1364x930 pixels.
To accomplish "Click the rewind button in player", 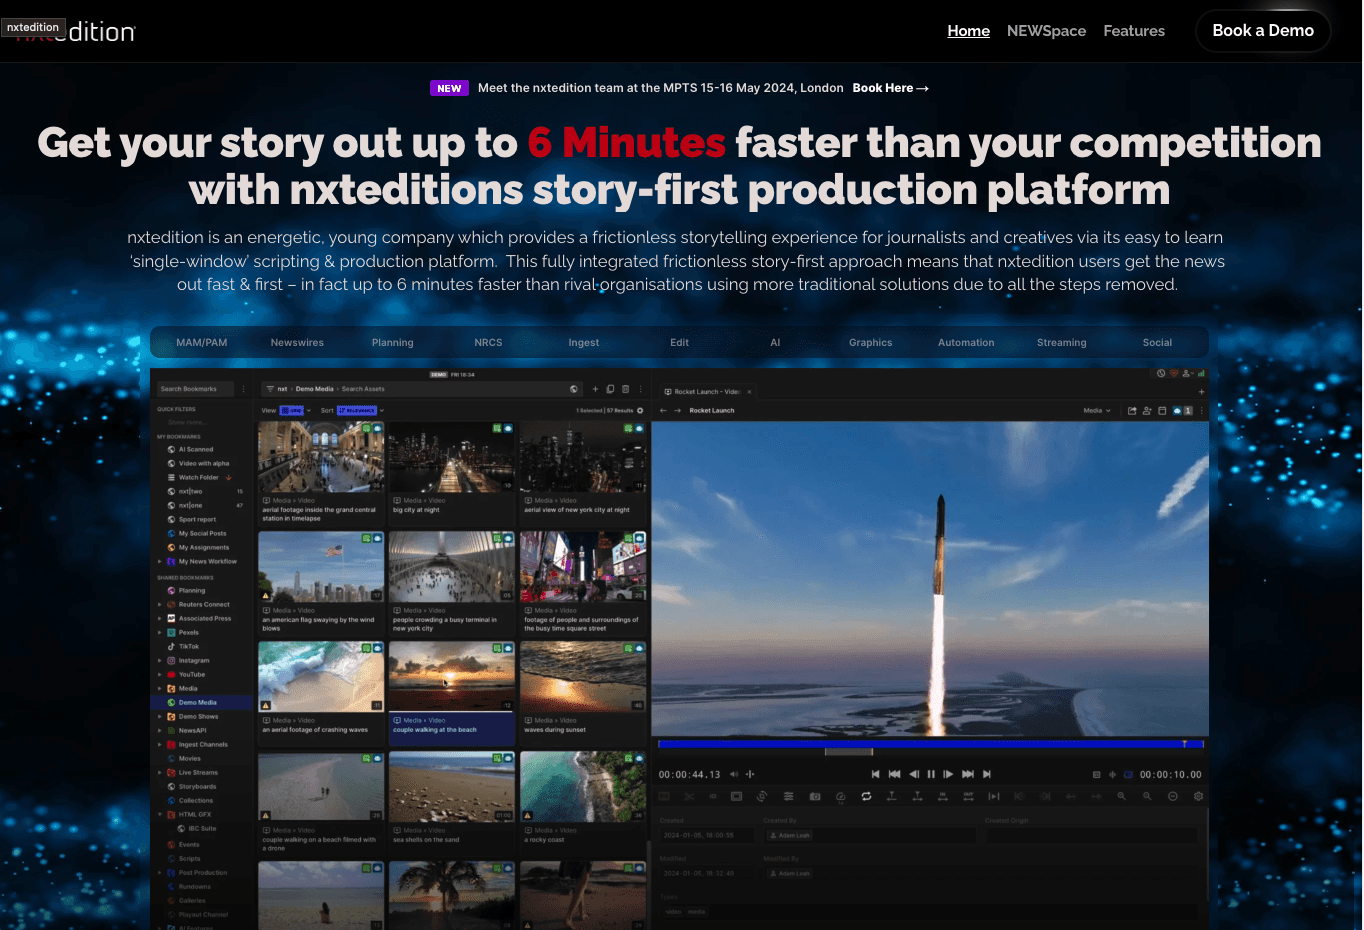I will click(894, 774).
